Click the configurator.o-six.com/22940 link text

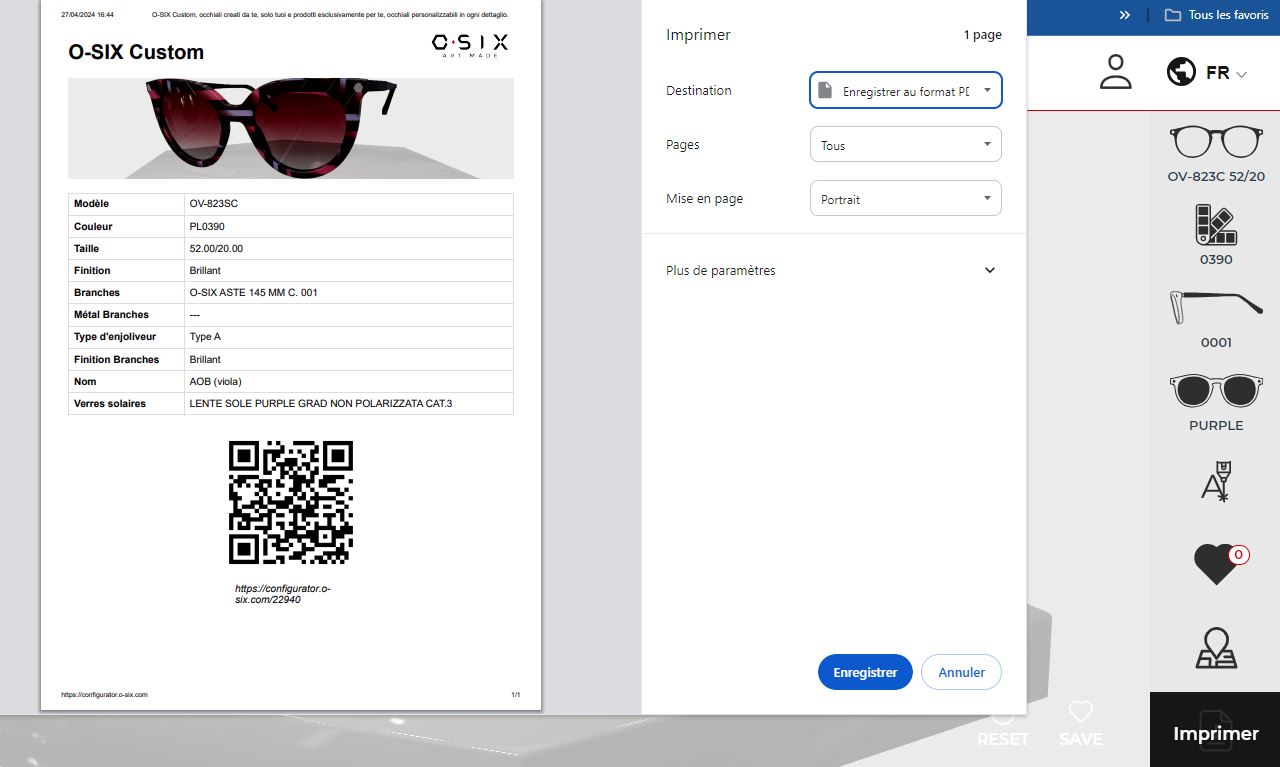[x=283, y=594]
